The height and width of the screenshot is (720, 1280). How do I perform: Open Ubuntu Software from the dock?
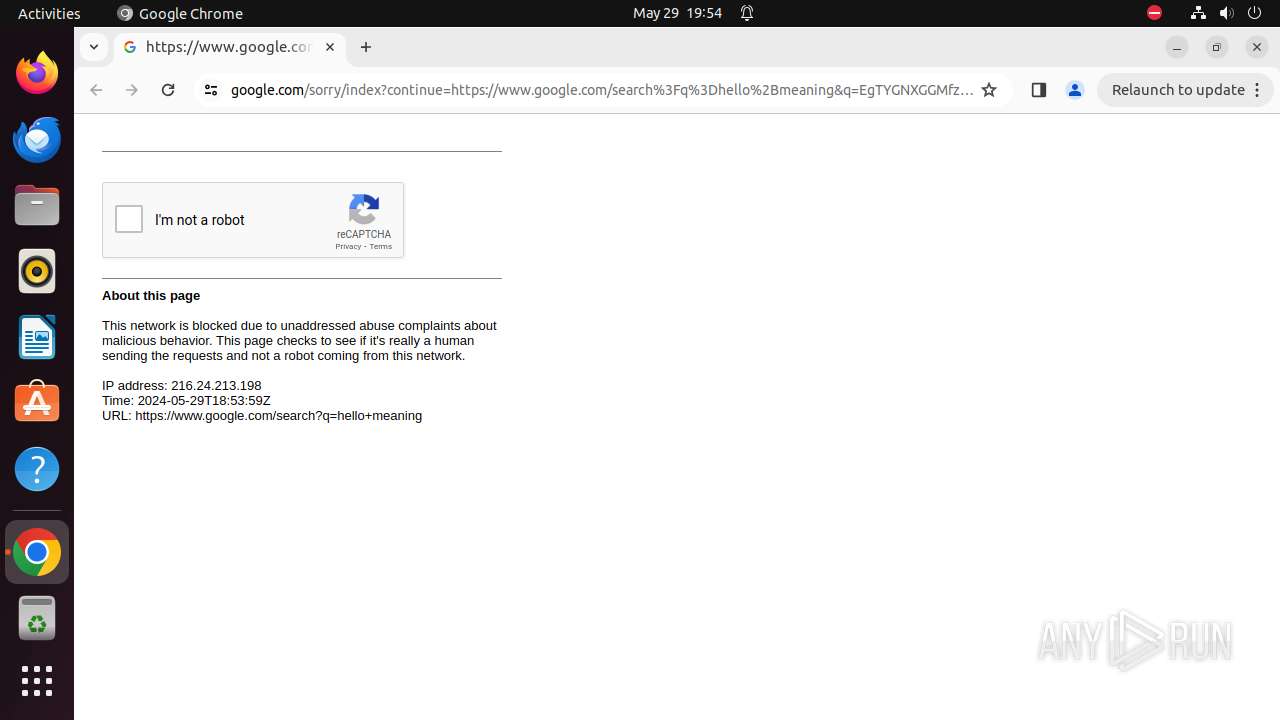pyautogui.click(x=37, y=403)
